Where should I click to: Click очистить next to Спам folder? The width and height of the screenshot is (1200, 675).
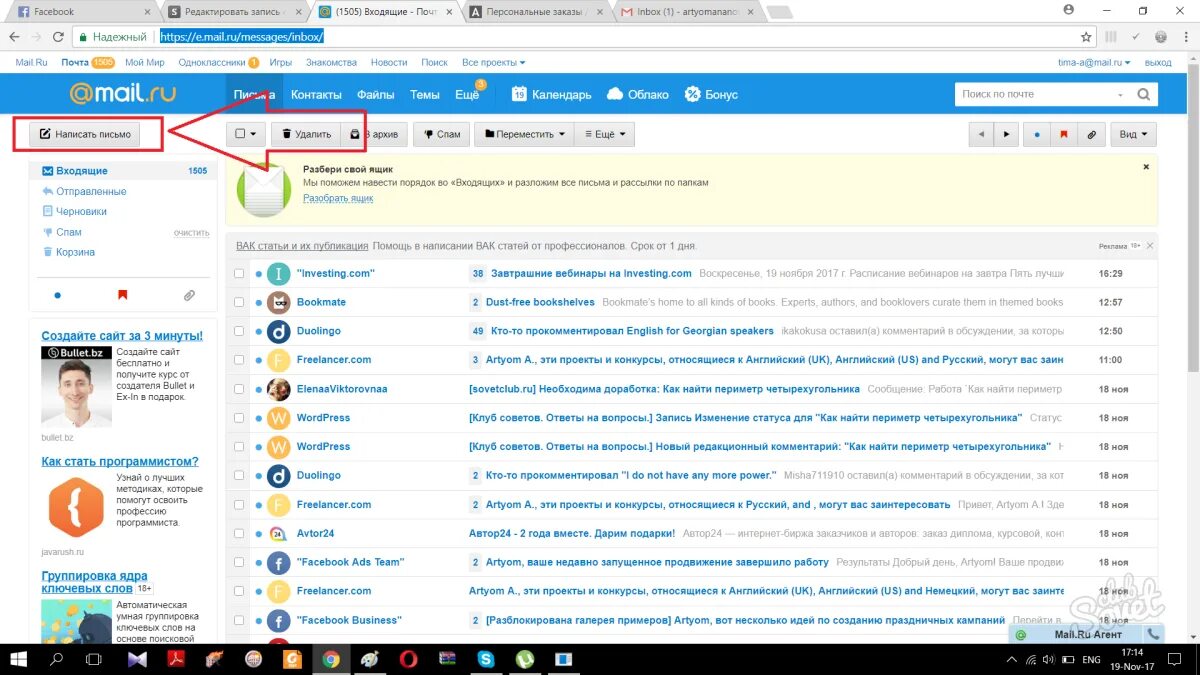pos(191,232)
